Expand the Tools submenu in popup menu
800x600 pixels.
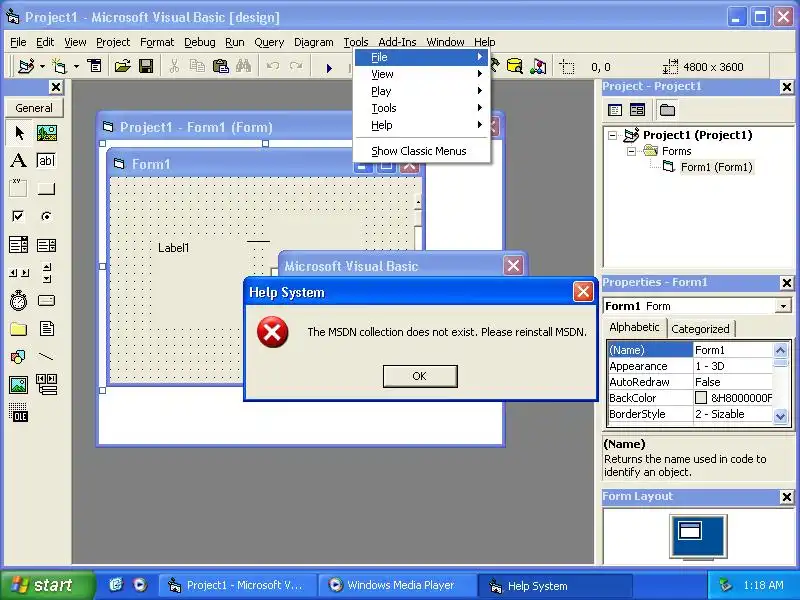tap(422, 108)
